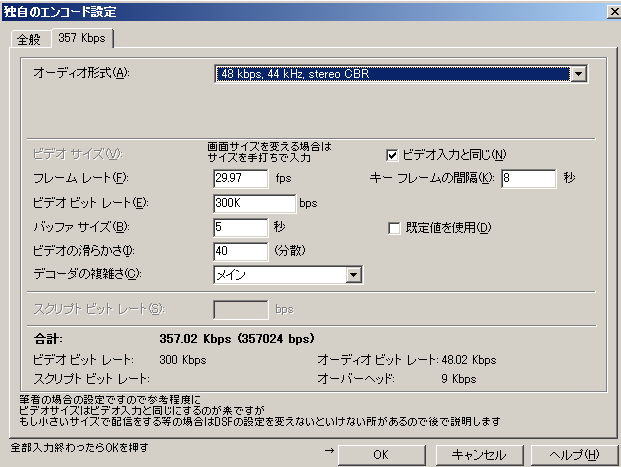Uncheck ビデオ入力と同じ checkbox

click(392, 155)
